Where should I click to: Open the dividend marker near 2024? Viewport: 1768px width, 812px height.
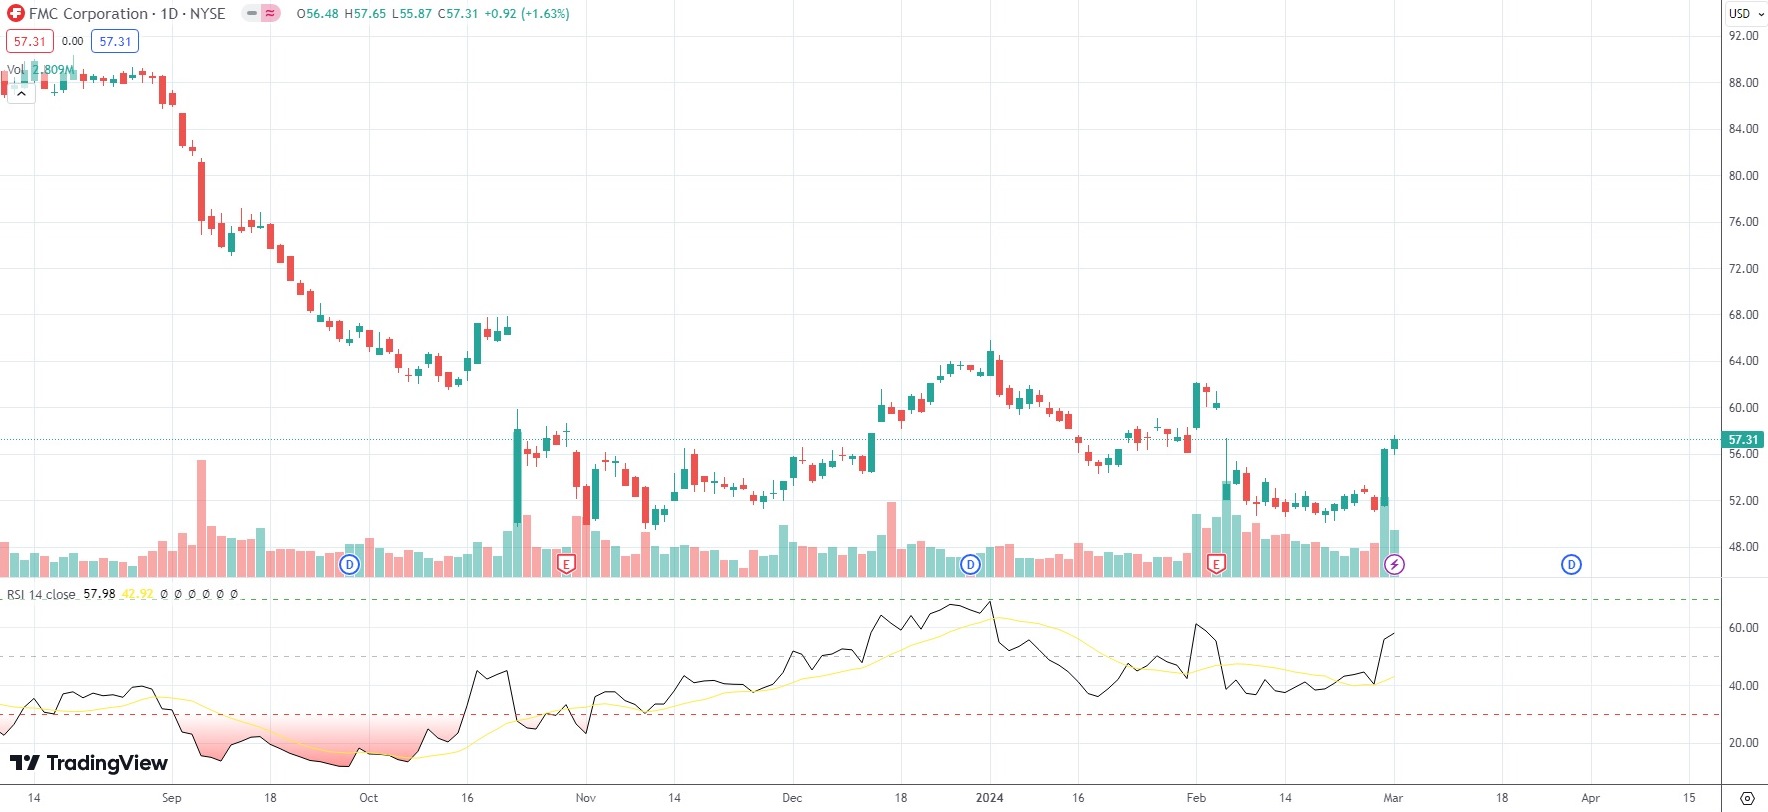tap(970, 565)
